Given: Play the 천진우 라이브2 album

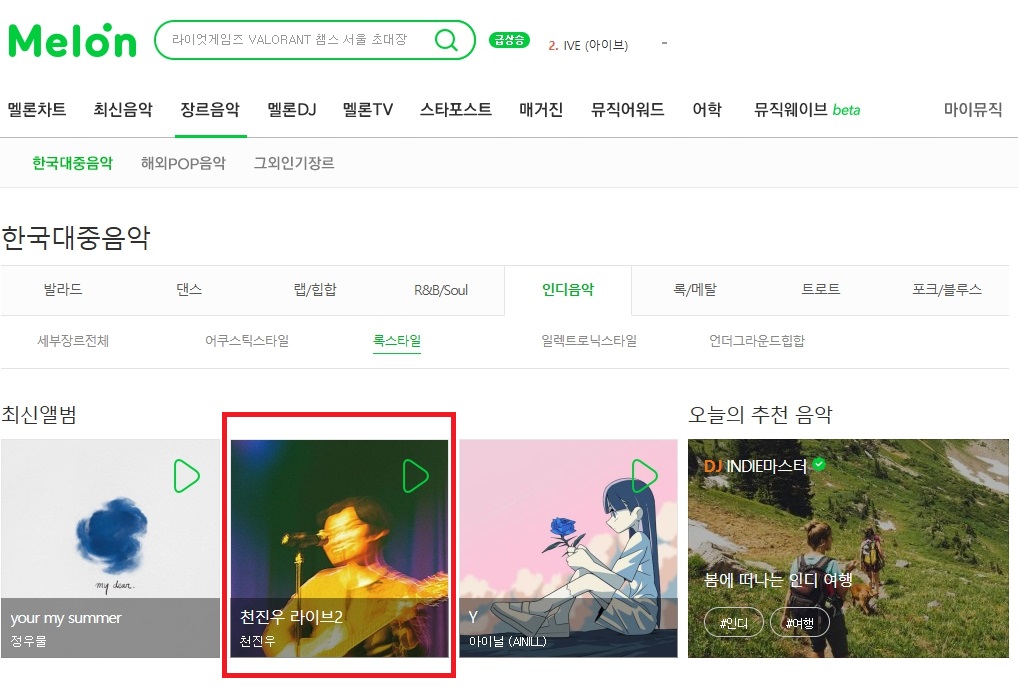Looking at the screenshot, I should pos(415,475).
